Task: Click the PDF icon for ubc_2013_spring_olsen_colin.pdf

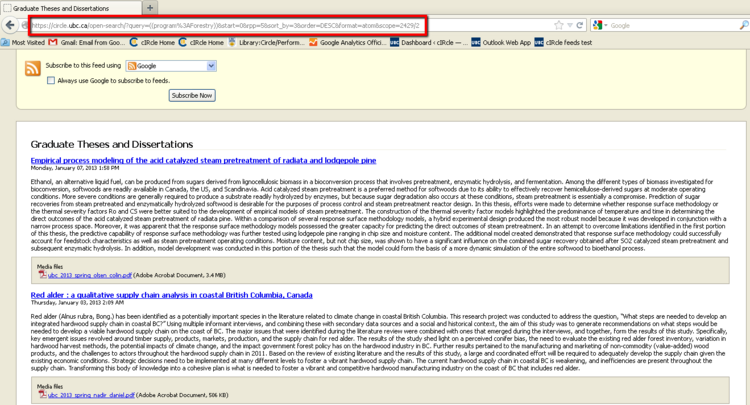Action: [43, 274]
